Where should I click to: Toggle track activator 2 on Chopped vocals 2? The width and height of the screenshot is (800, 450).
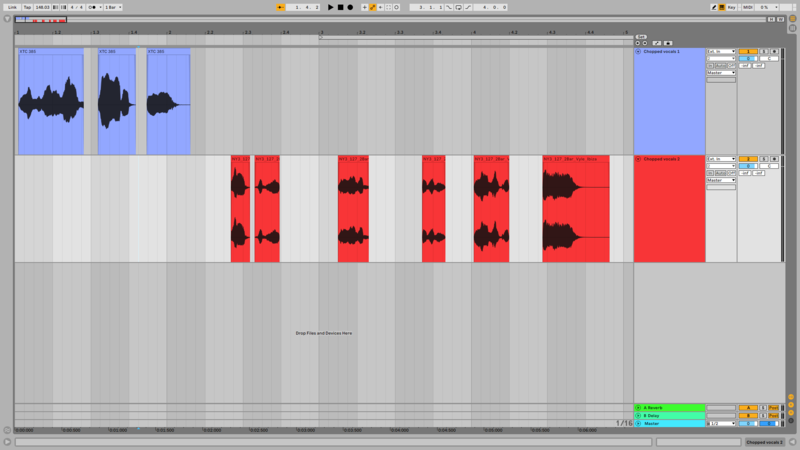(x=748, y=159)
